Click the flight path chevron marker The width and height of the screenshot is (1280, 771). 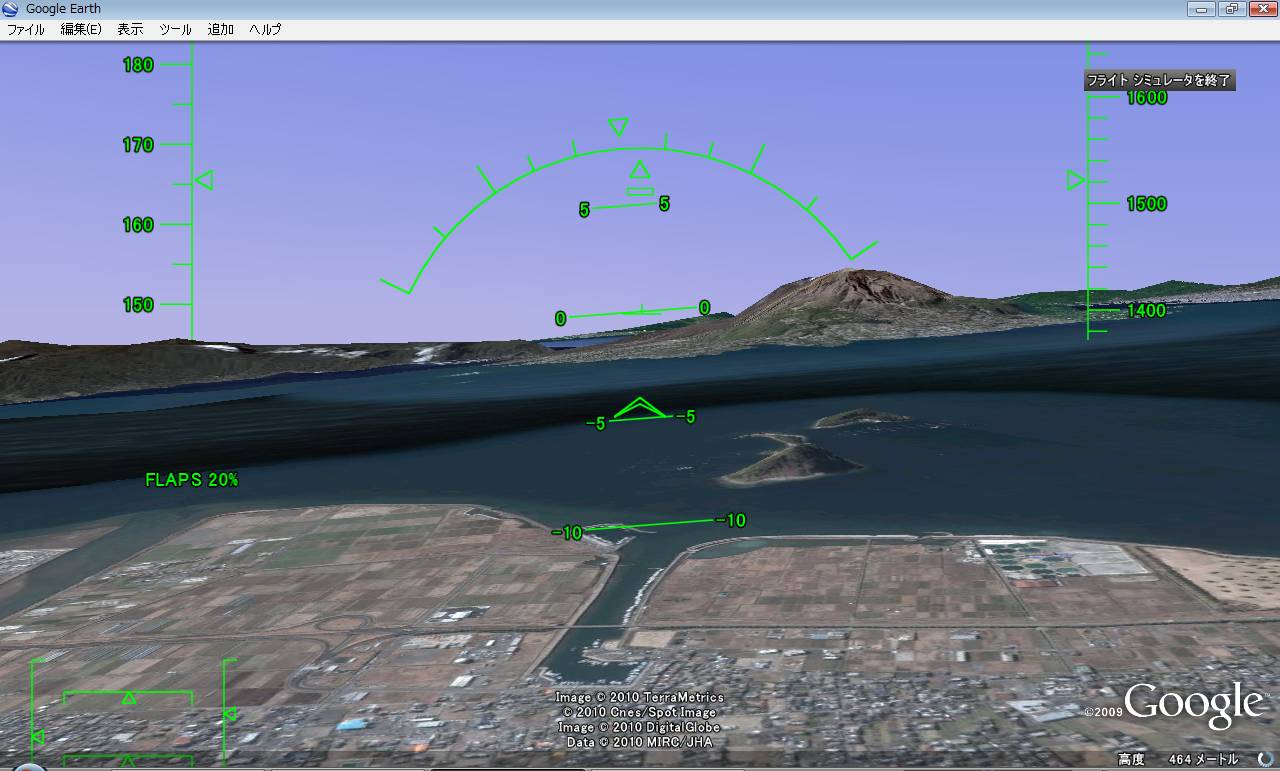pyautogui.click(x=640, y=408)
